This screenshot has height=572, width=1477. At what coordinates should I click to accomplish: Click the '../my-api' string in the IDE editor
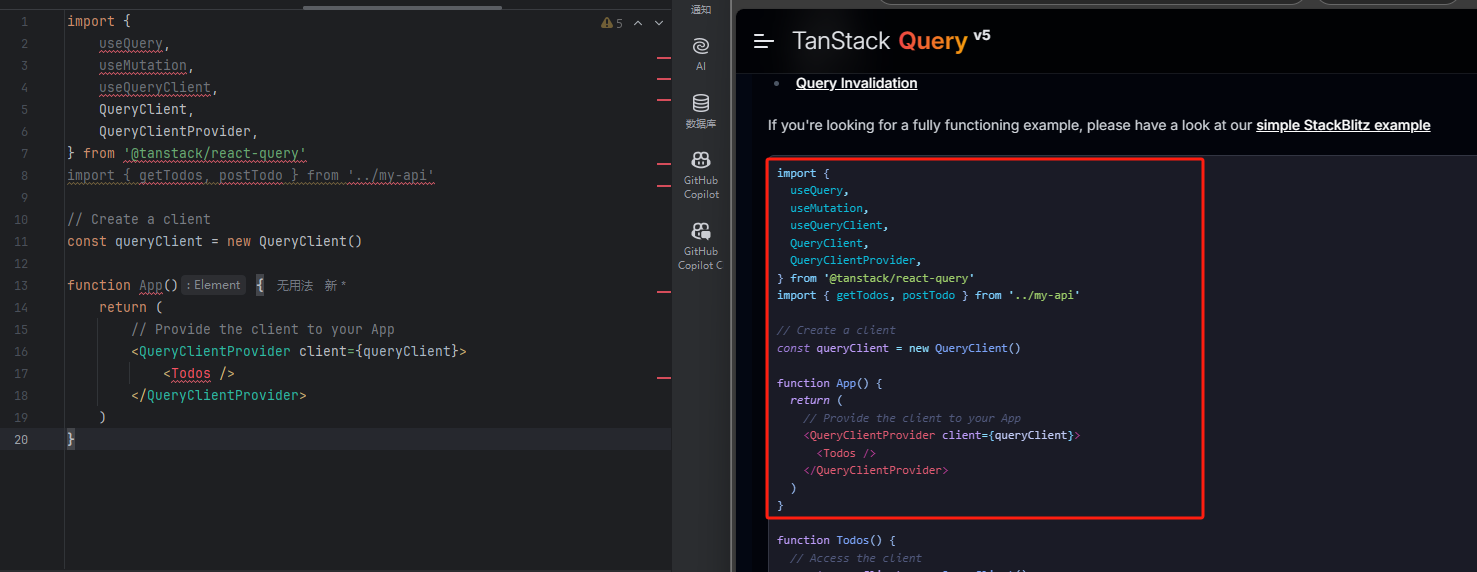391,175
